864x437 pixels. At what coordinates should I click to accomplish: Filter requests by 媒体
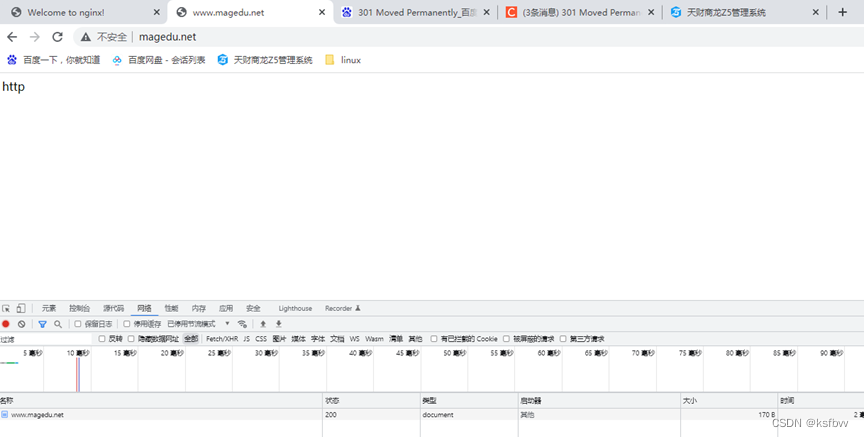(x=299, y=339)
